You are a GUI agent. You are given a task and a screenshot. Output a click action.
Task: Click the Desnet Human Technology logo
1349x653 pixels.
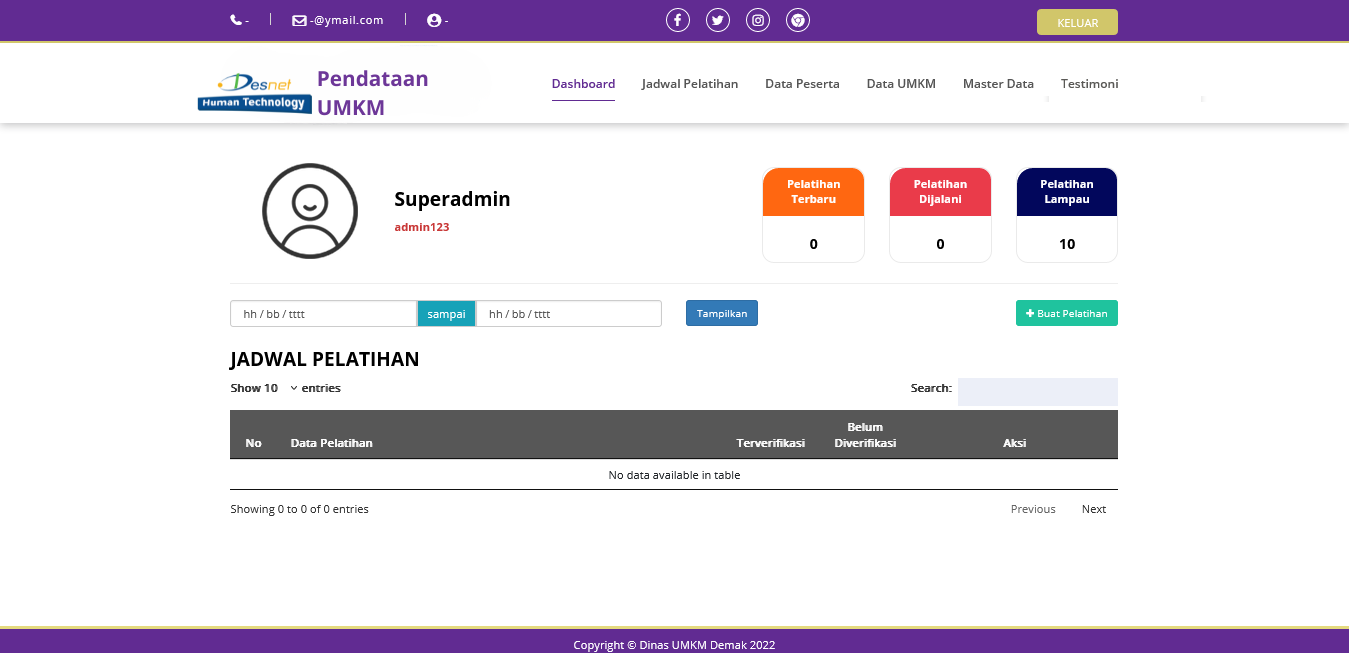tap(255, 93)
